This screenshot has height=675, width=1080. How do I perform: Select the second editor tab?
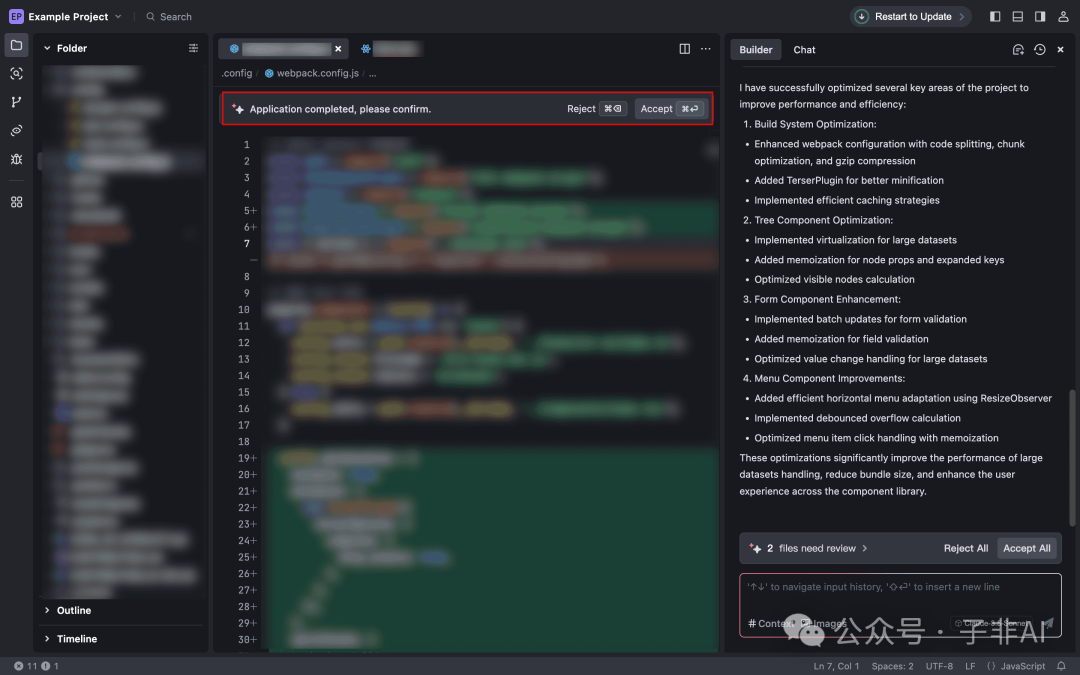pyautogui.click(x=390, y=49)
